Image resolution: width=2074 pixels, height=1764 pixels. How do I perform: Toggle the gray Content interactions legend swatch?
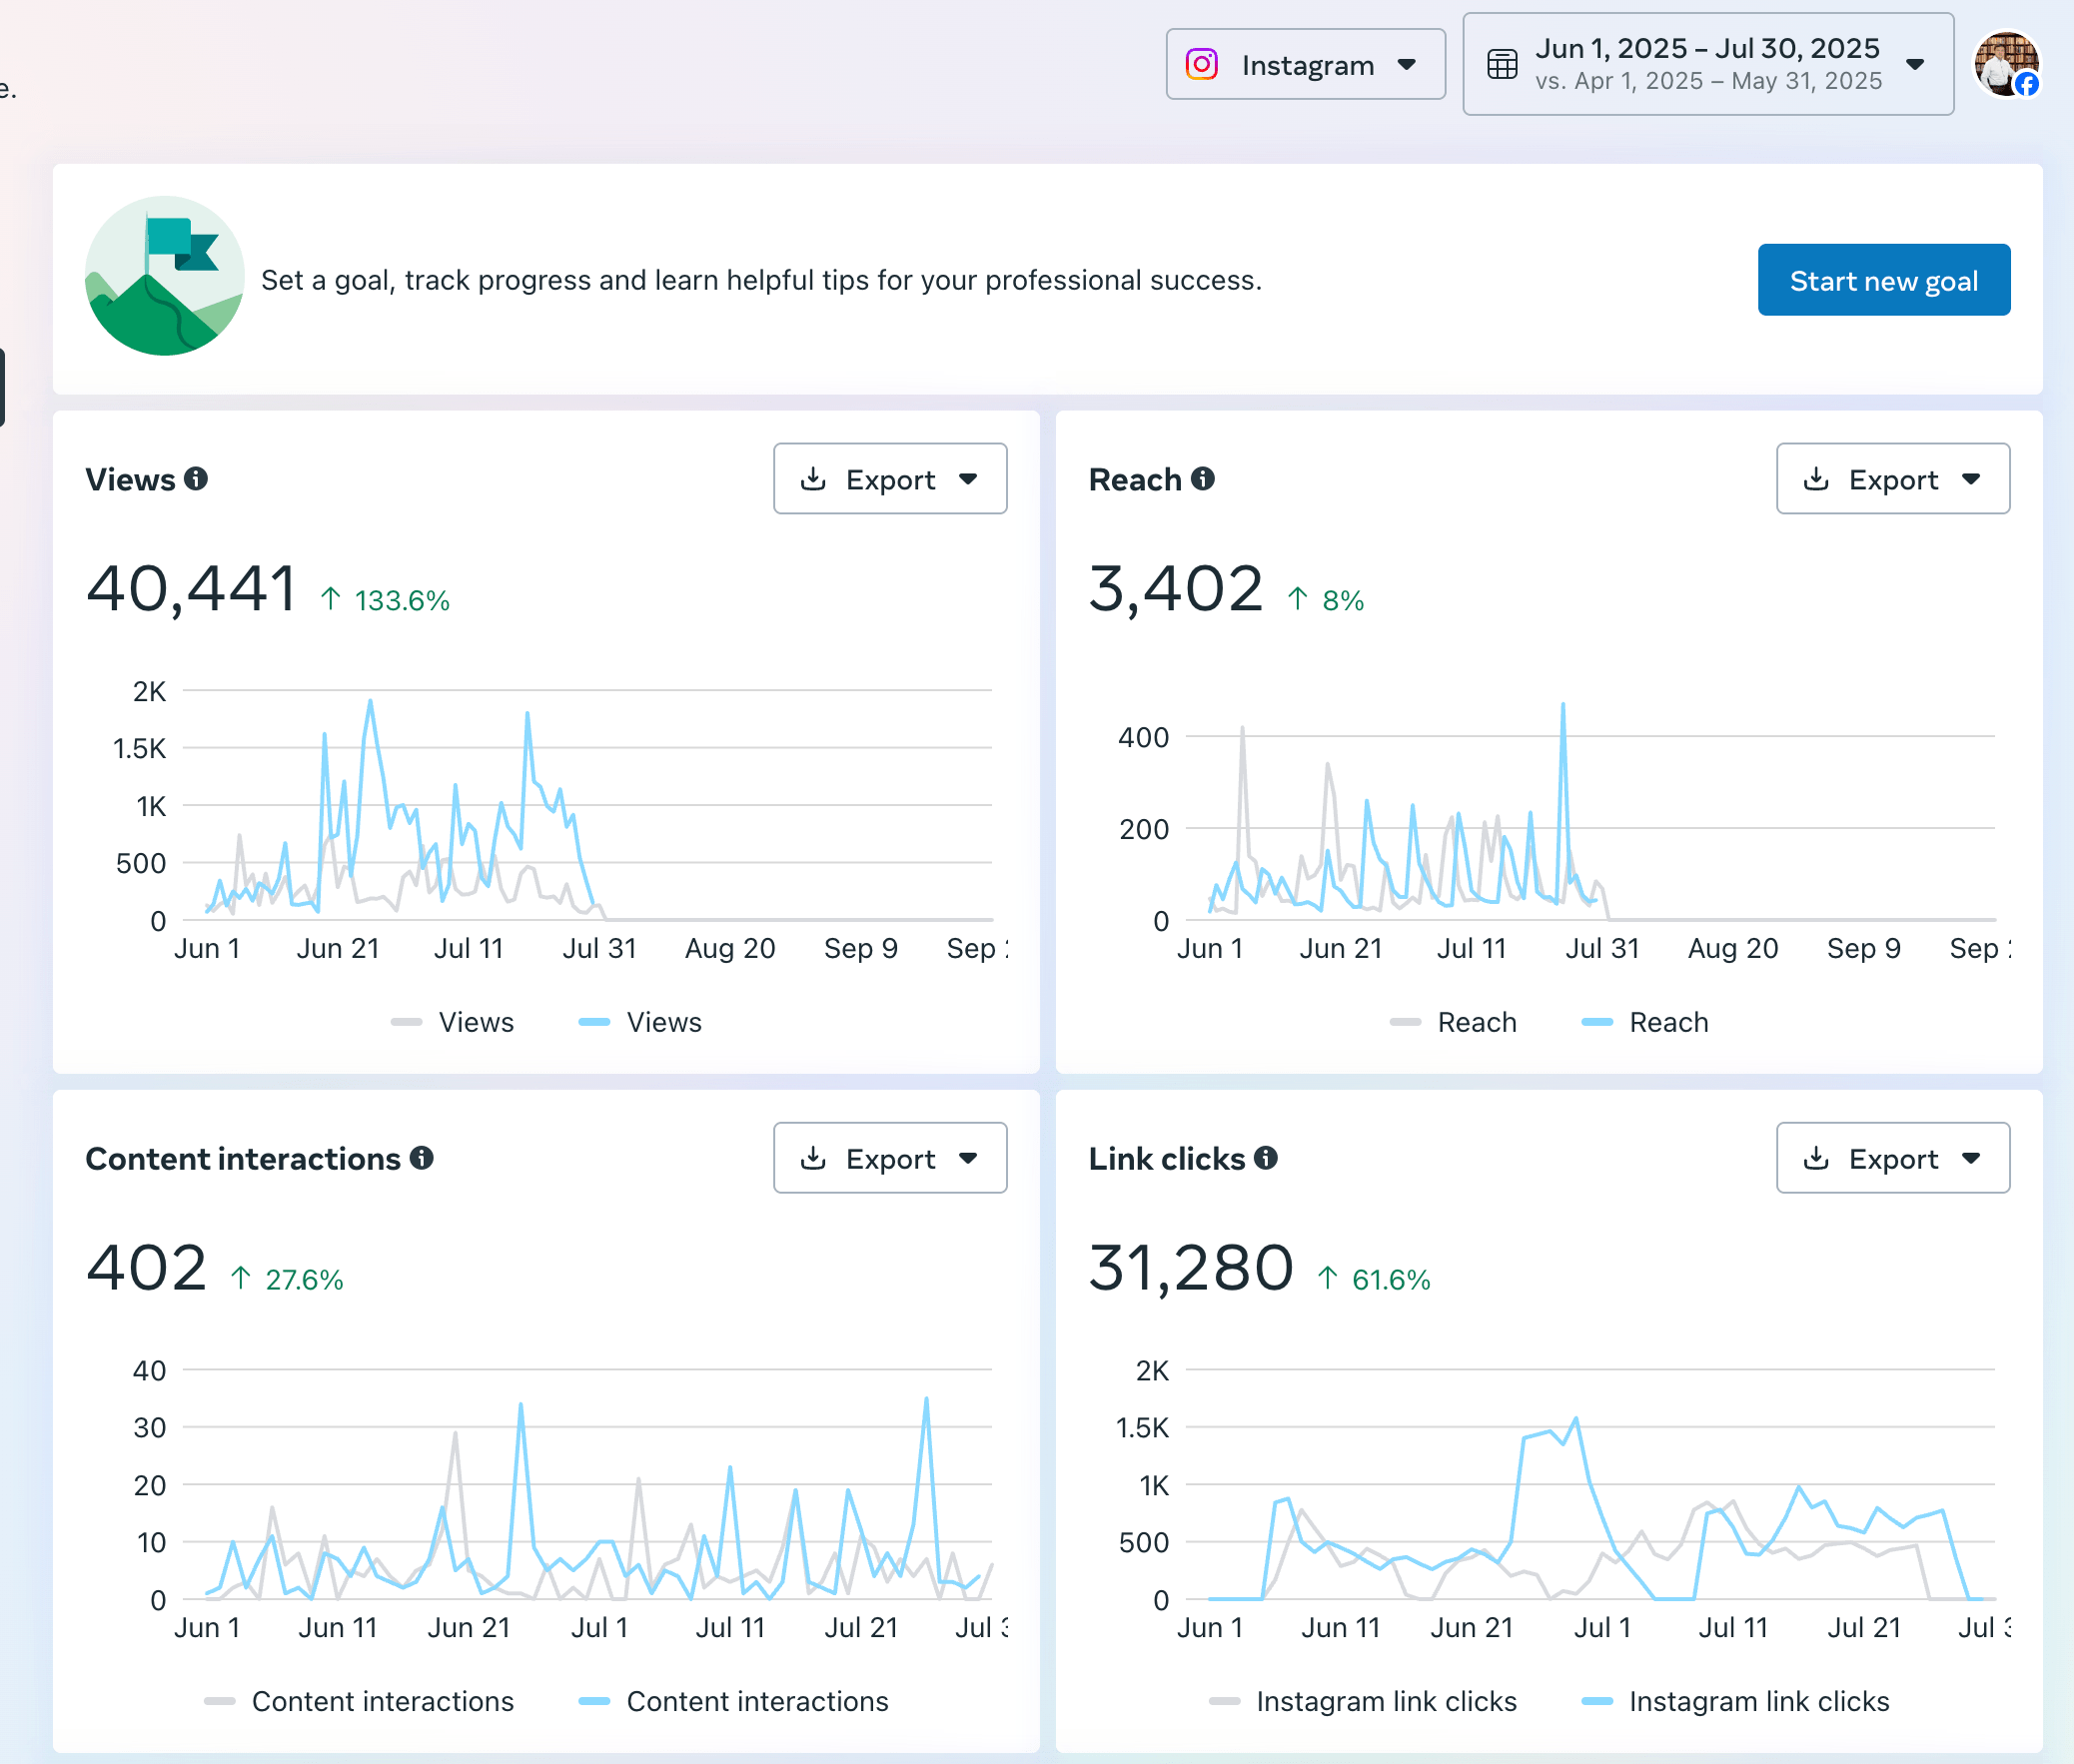219,1701
